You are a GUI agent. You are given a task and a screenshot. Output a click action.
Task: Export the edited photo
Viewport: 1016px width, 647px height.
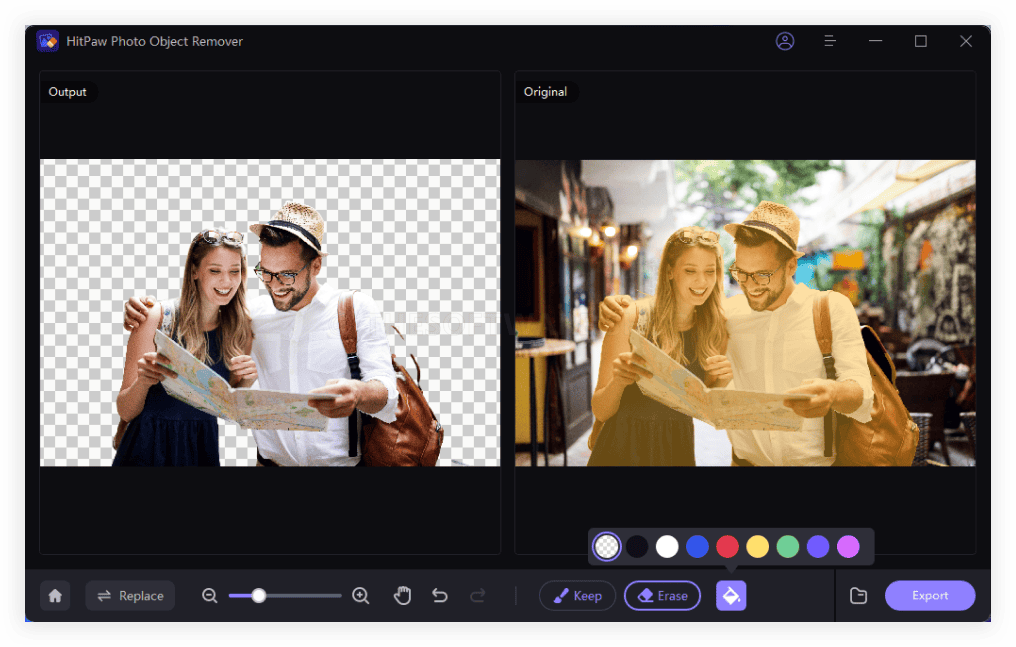[x=930, y=595]
